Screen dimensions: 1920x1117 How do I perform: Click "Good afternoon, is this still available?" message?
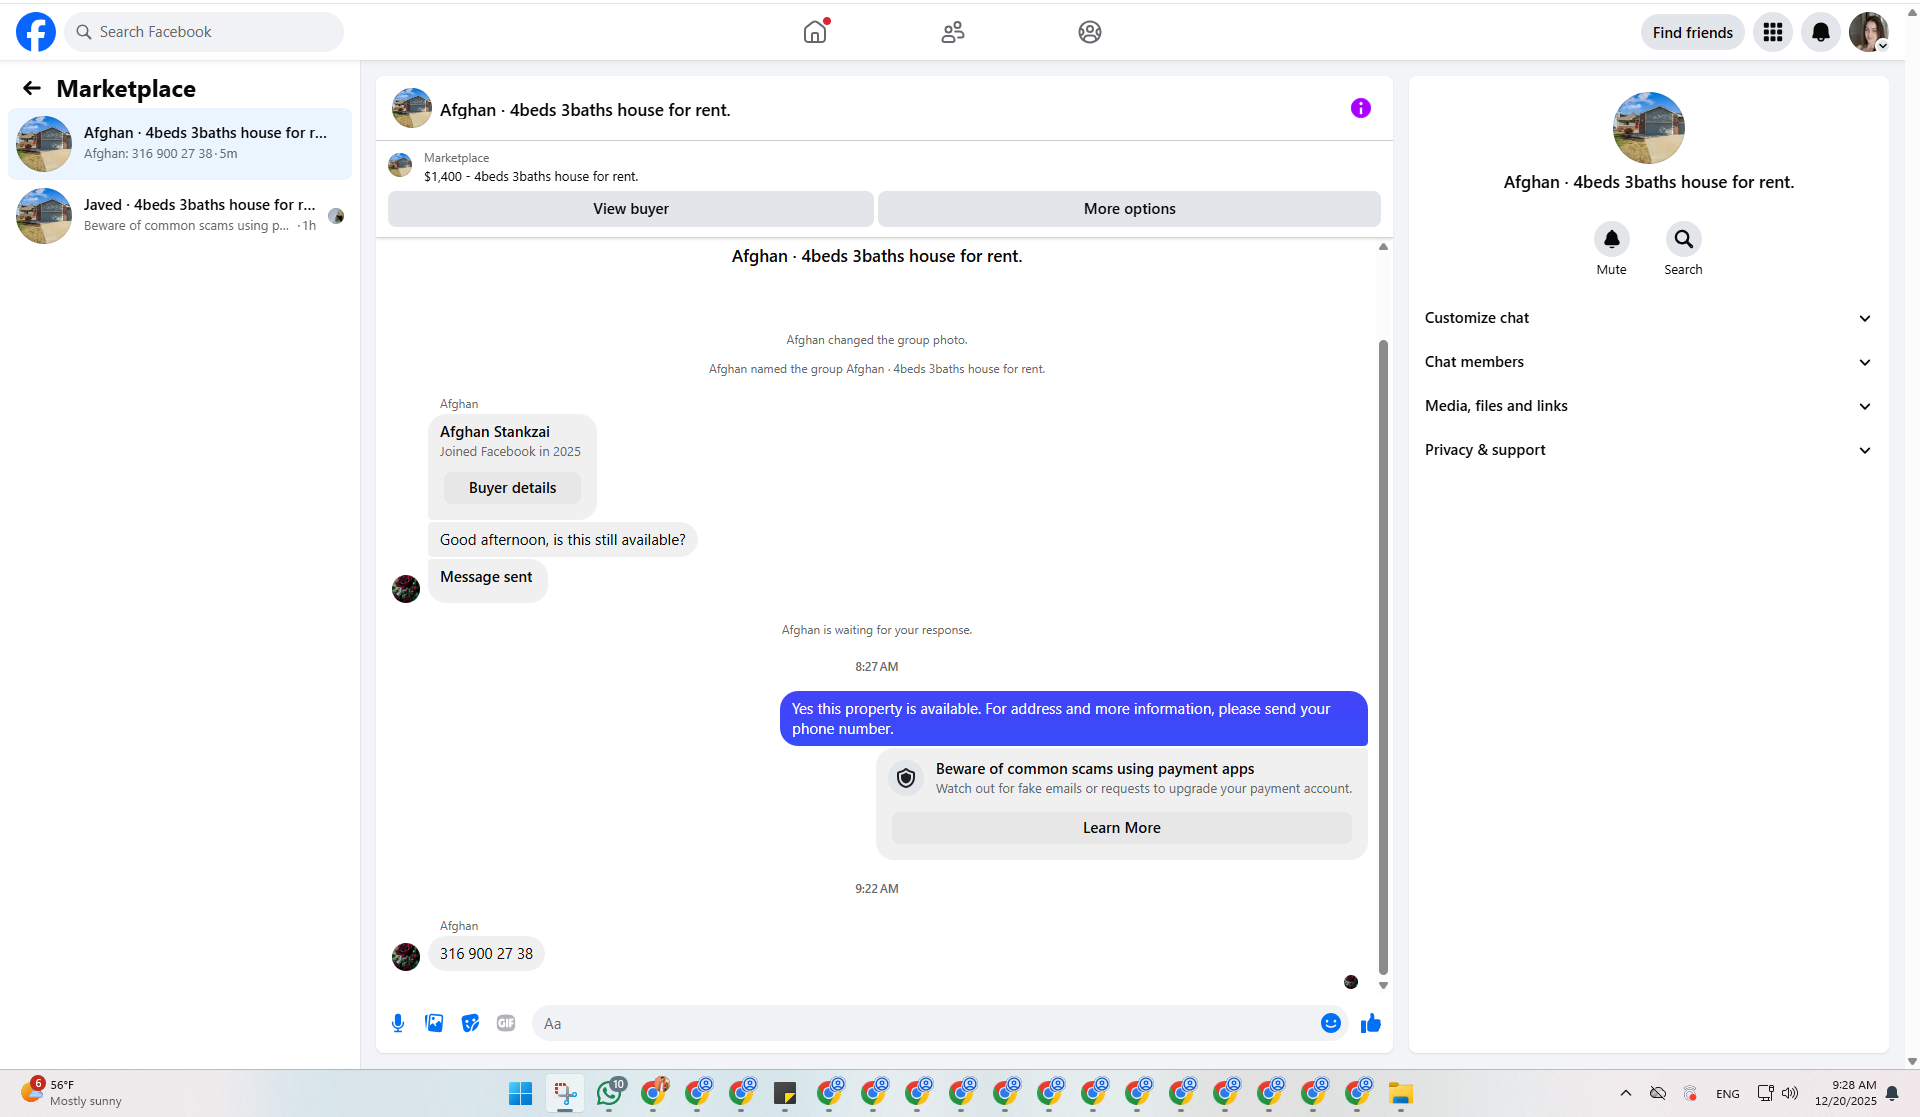563,540
